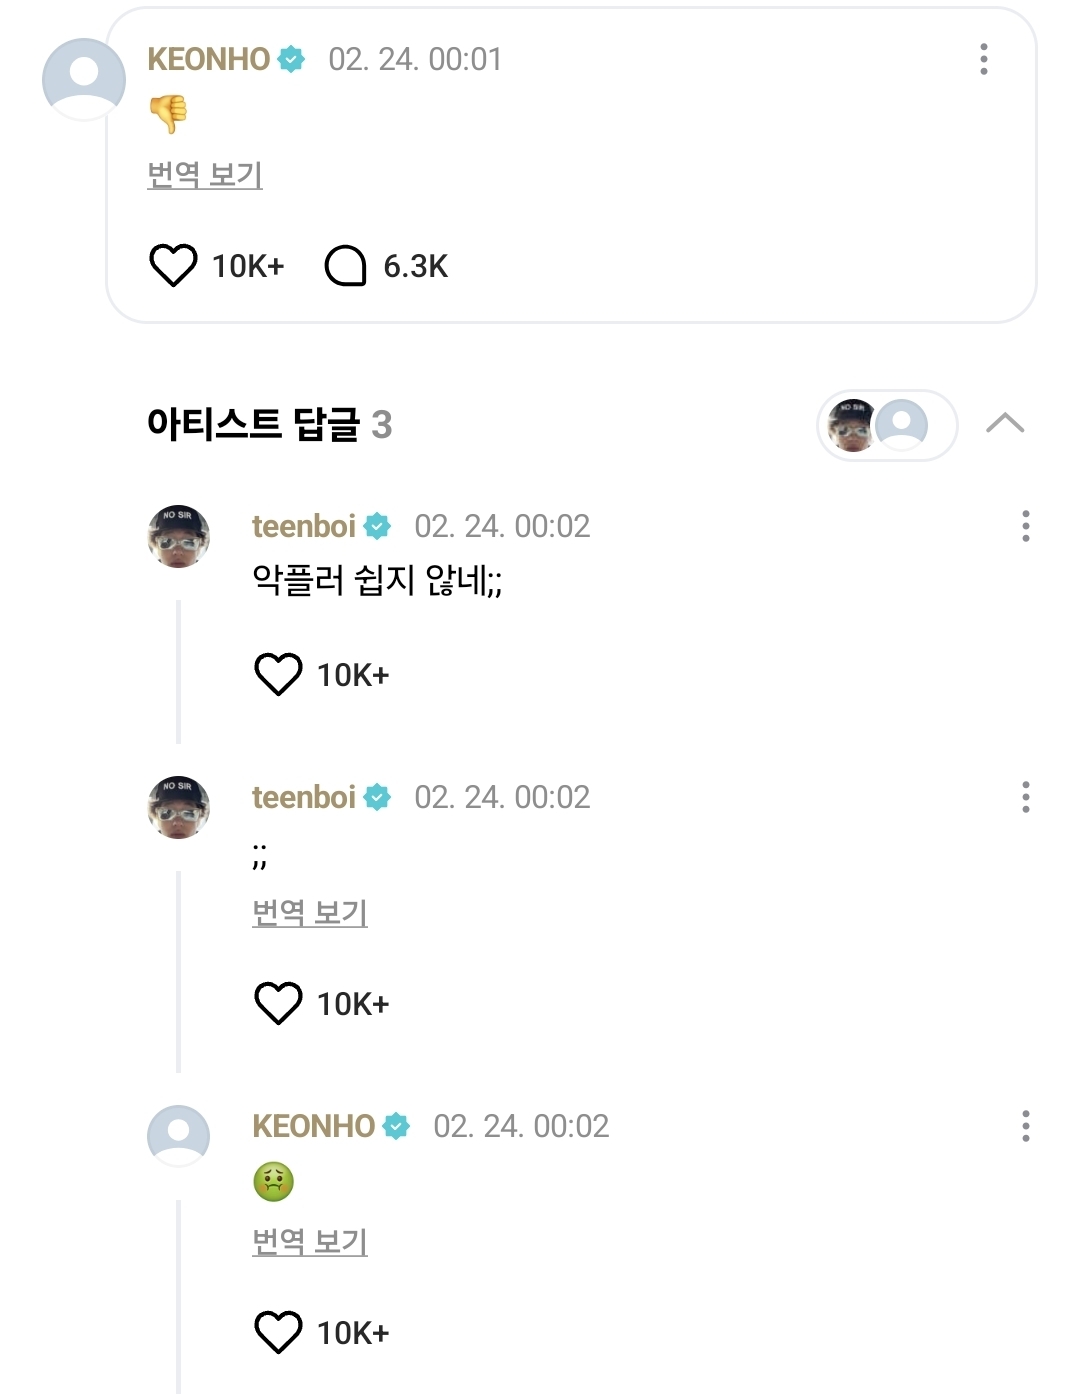This screenshot has height=1394, width=1080.
Task: View translation of teenboi's second reply
Action: (310, 913)
